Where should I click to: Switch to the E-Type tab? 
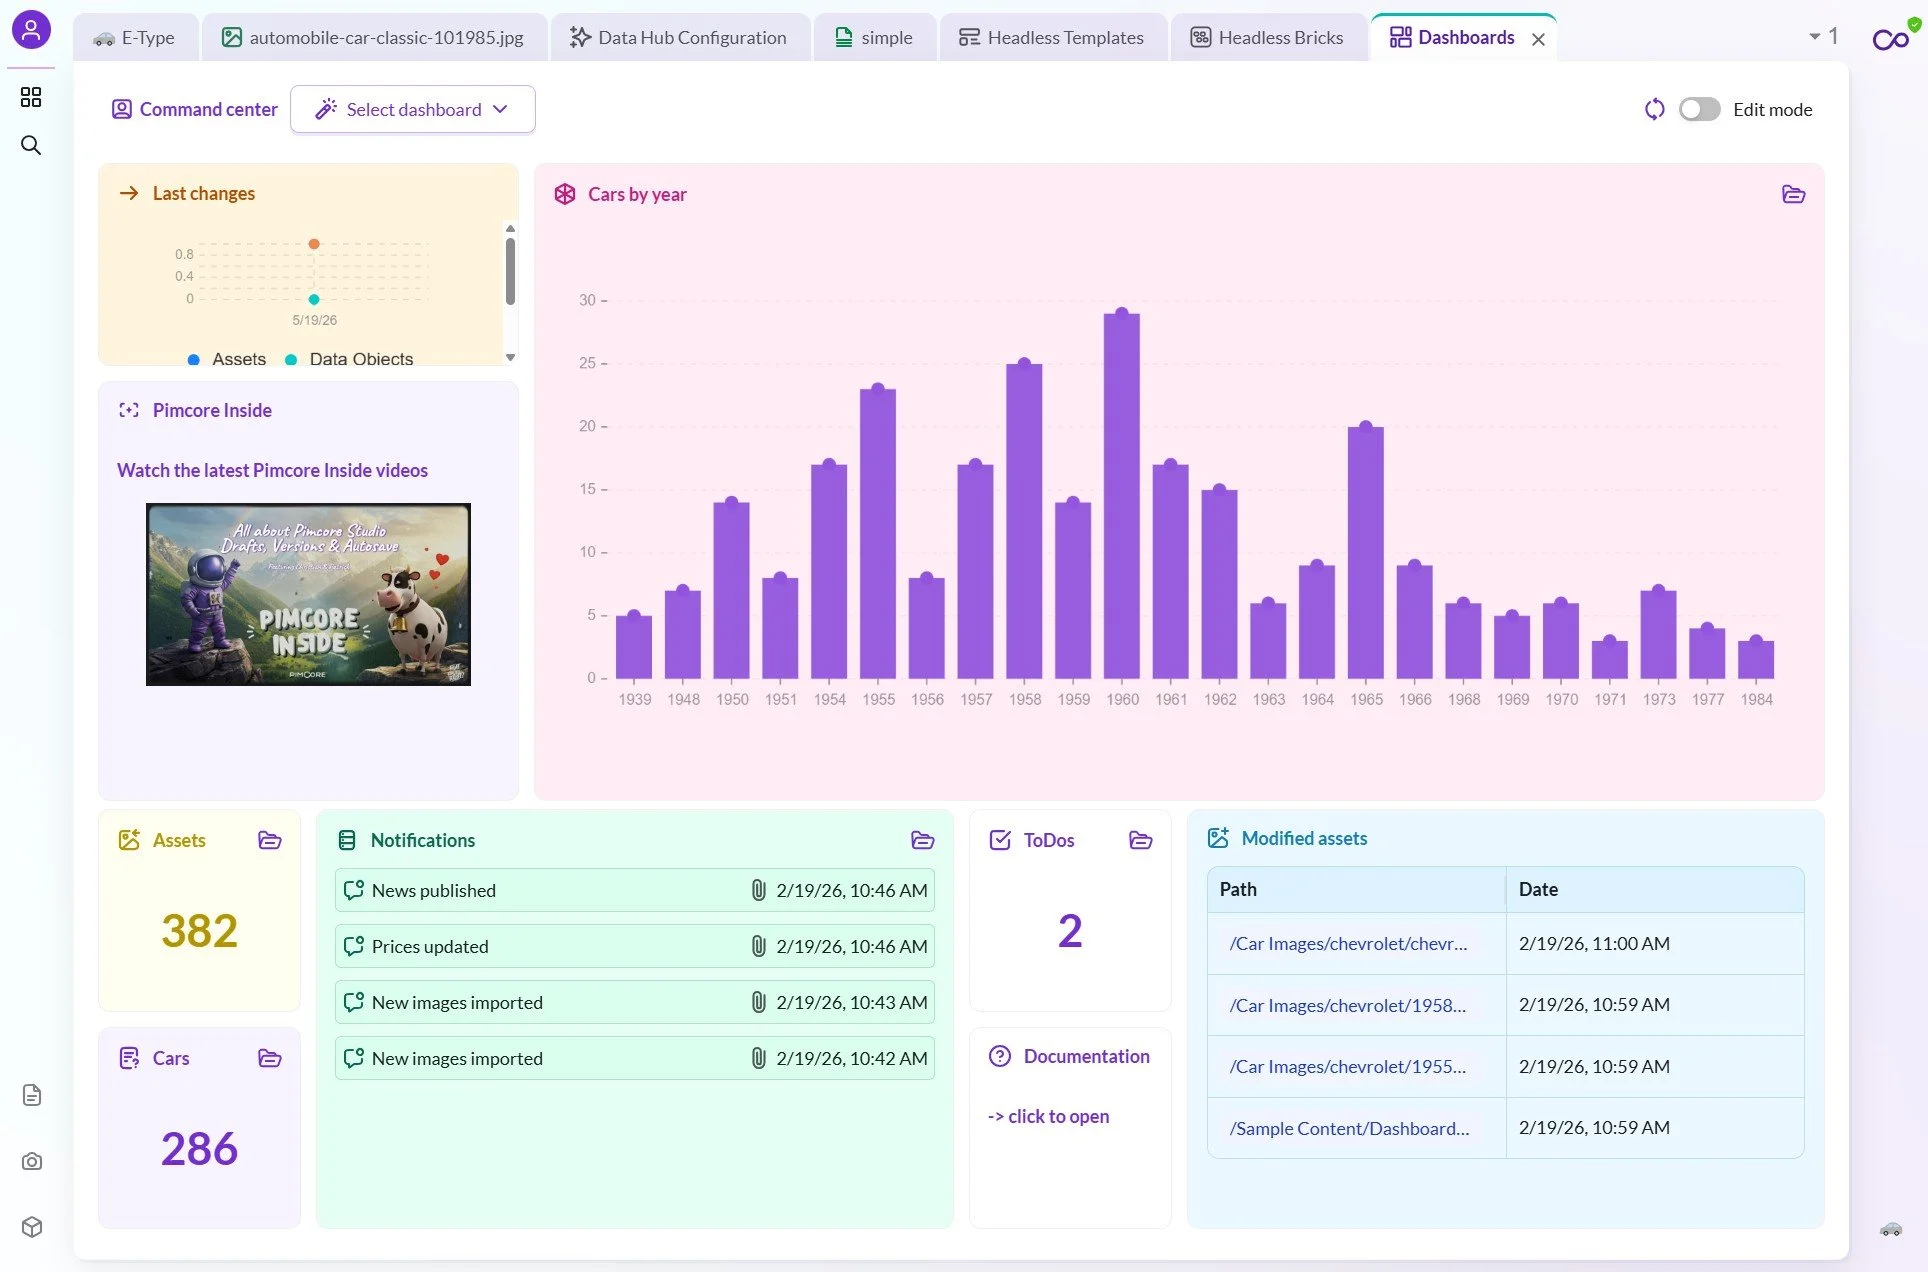pyautogui.click(x=135, y=38)
